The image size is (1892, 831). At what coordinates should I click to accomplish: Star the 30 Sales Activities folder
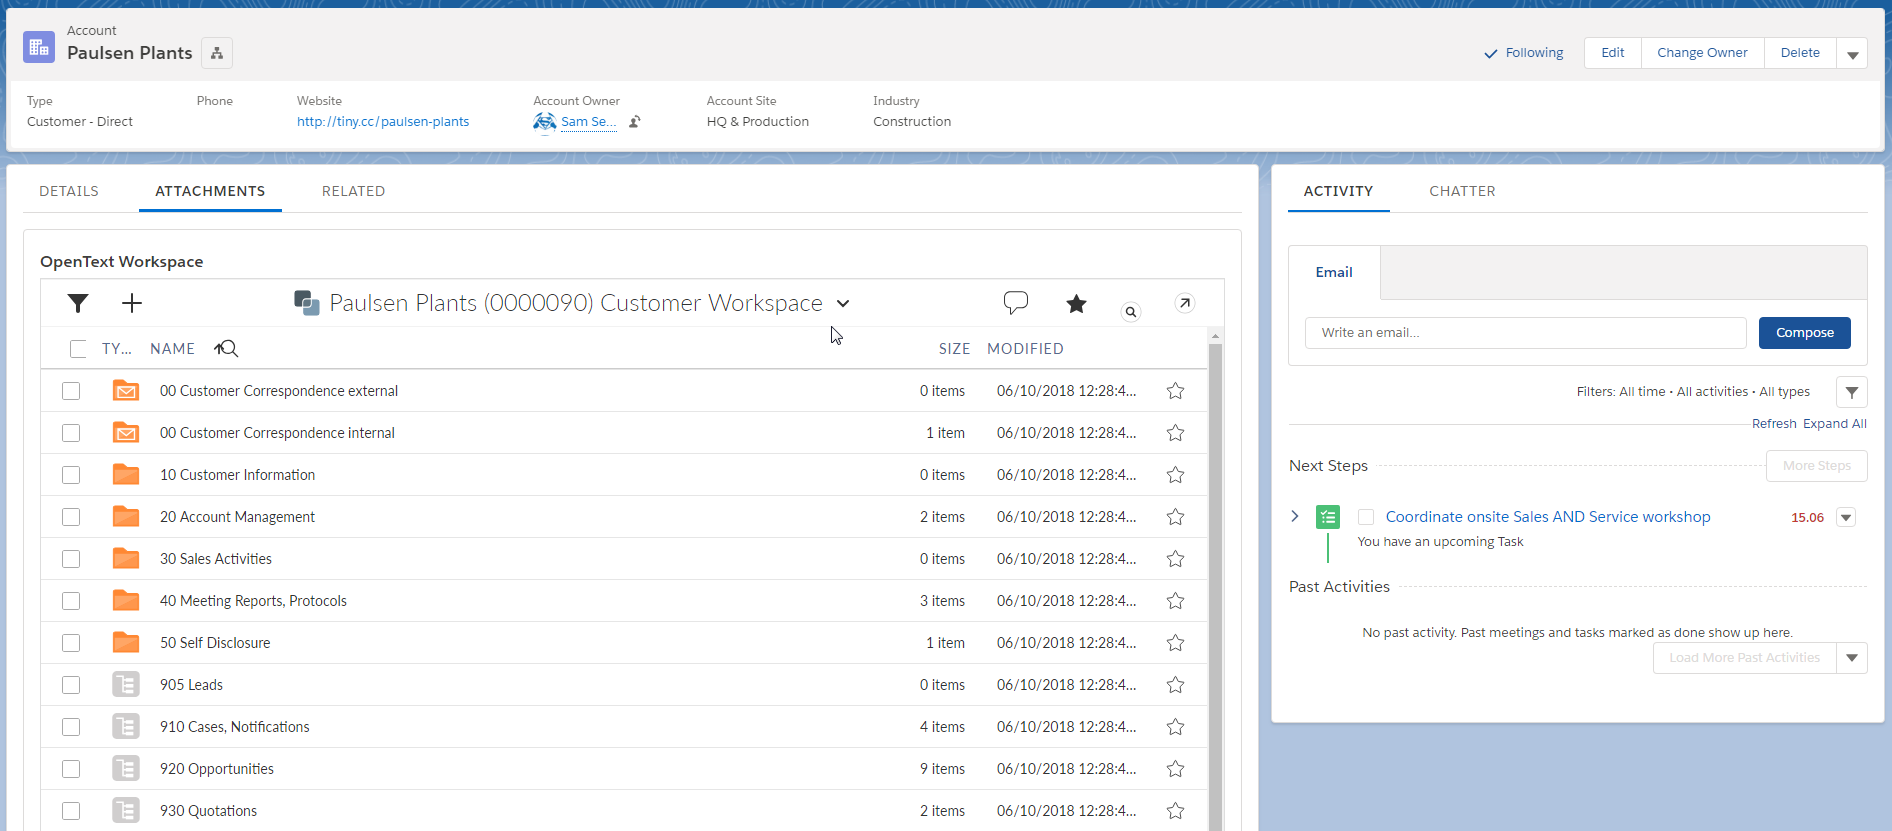(x=1176, y=559)
